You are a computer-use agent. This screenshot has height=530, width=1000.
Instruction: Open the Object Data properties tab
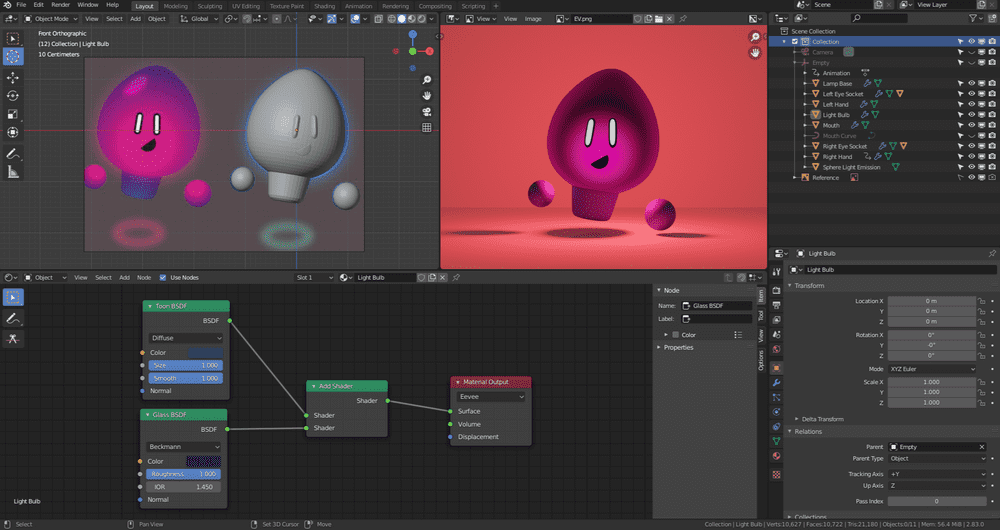tap(776, 441)
